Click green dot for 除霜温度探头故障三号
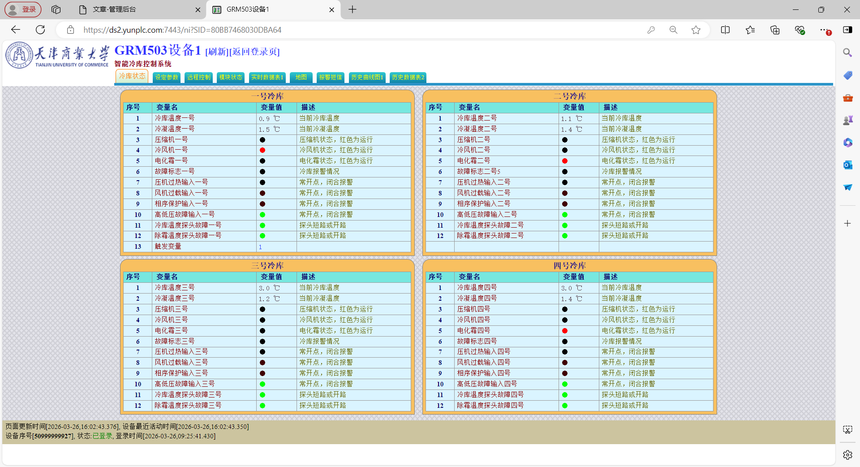This screenshot has width=860, height=467. 262,406
